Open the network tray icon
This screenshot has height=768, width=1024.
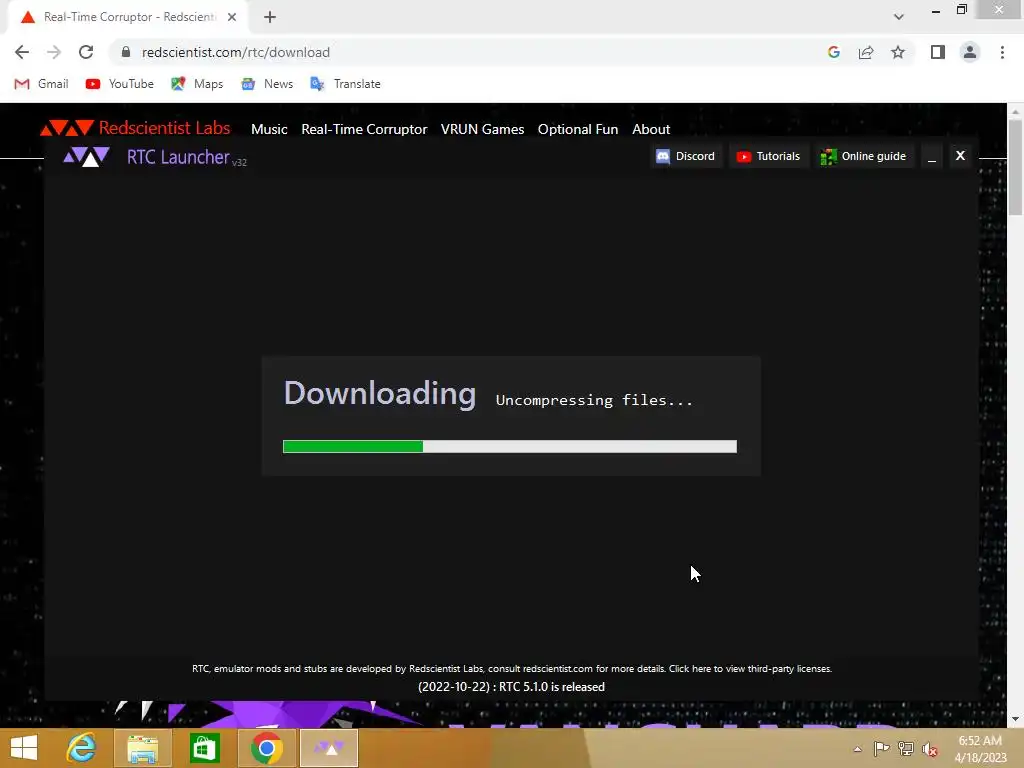click(906, 748)
